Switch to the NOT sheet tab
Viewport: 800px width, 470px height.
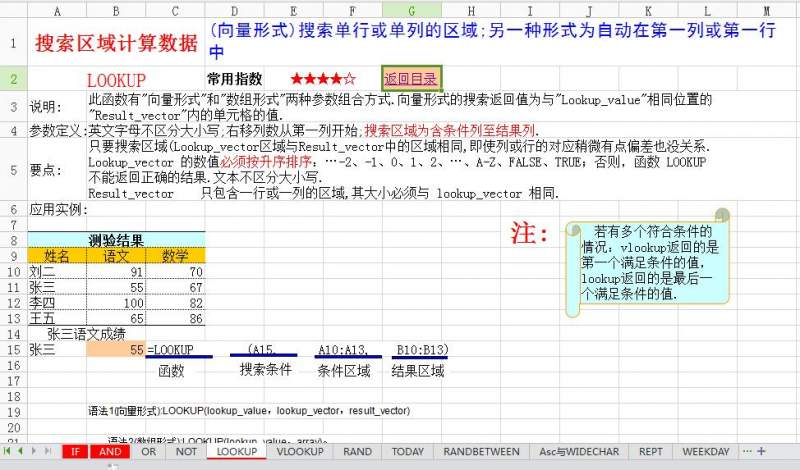click(186, 452)
